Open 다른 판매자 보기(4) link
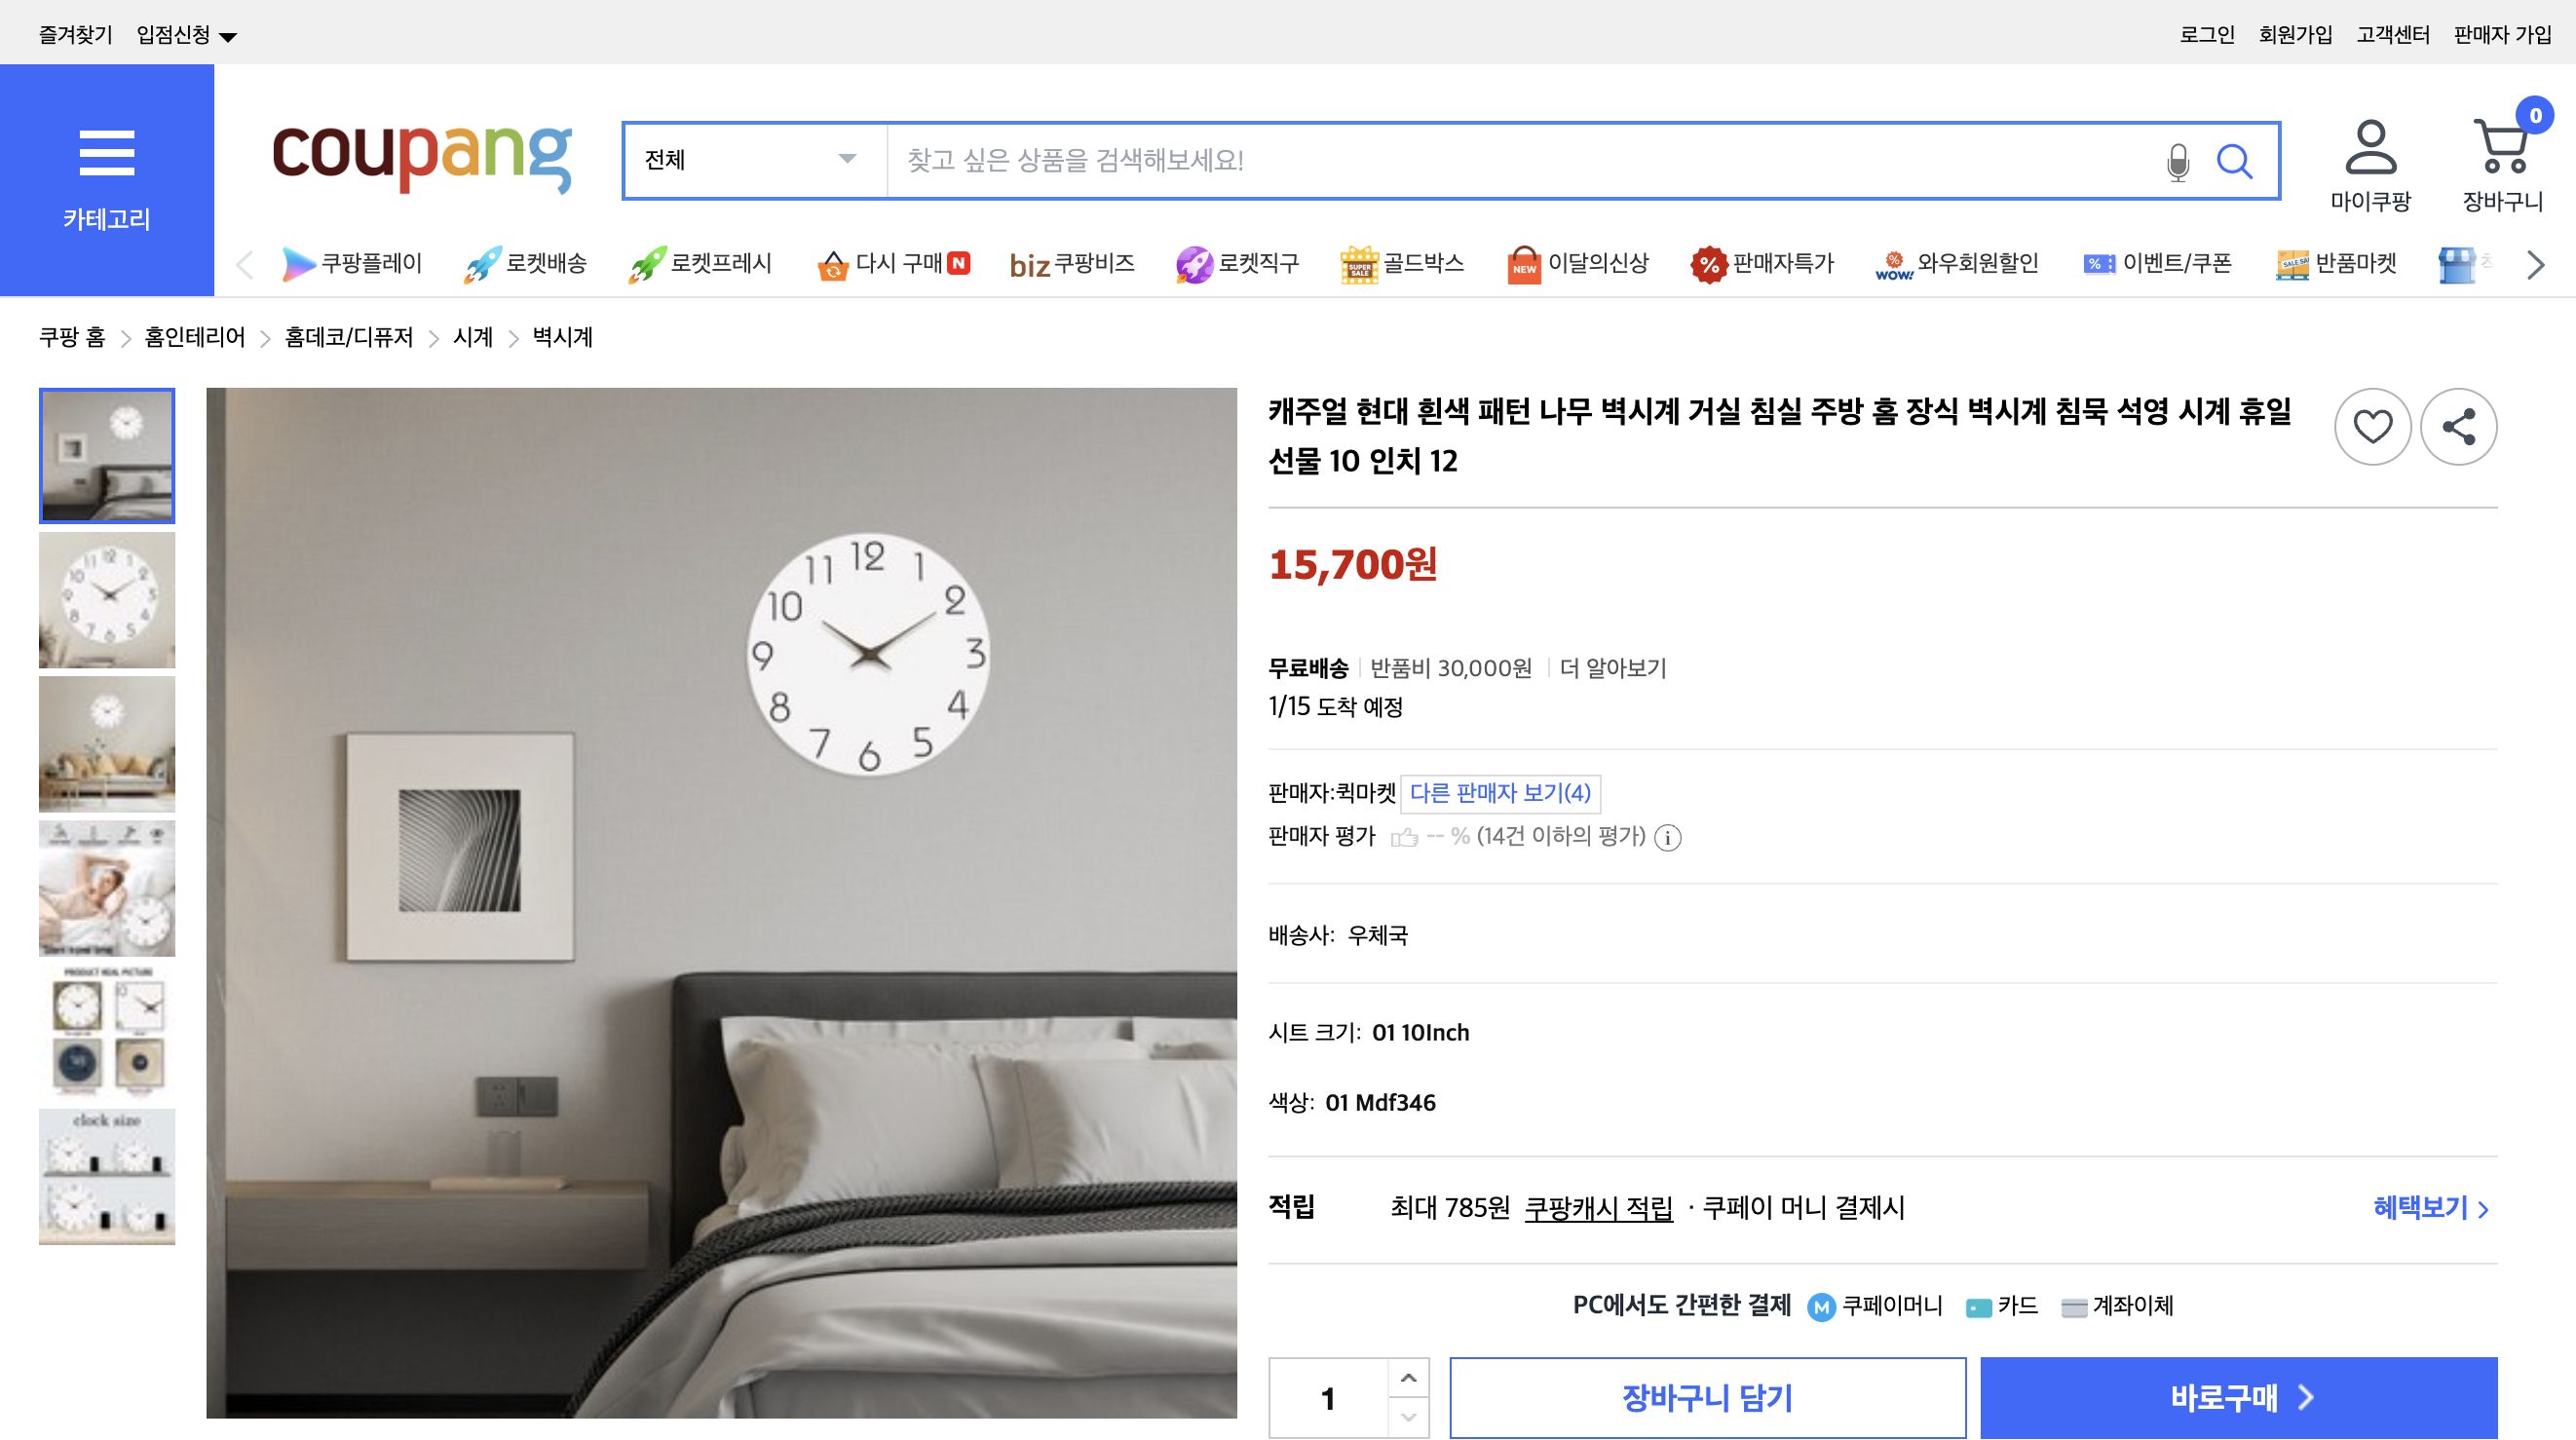 click(x=1500, y=793)
